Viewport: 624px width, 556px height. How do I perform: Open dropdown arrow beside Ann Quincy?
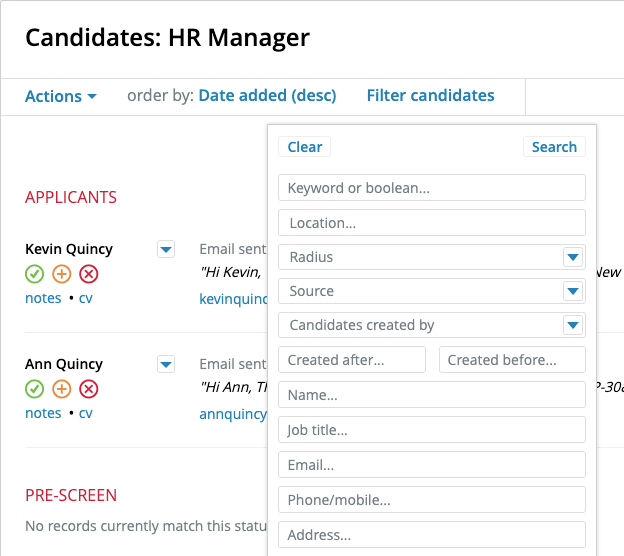coord(166,364)
